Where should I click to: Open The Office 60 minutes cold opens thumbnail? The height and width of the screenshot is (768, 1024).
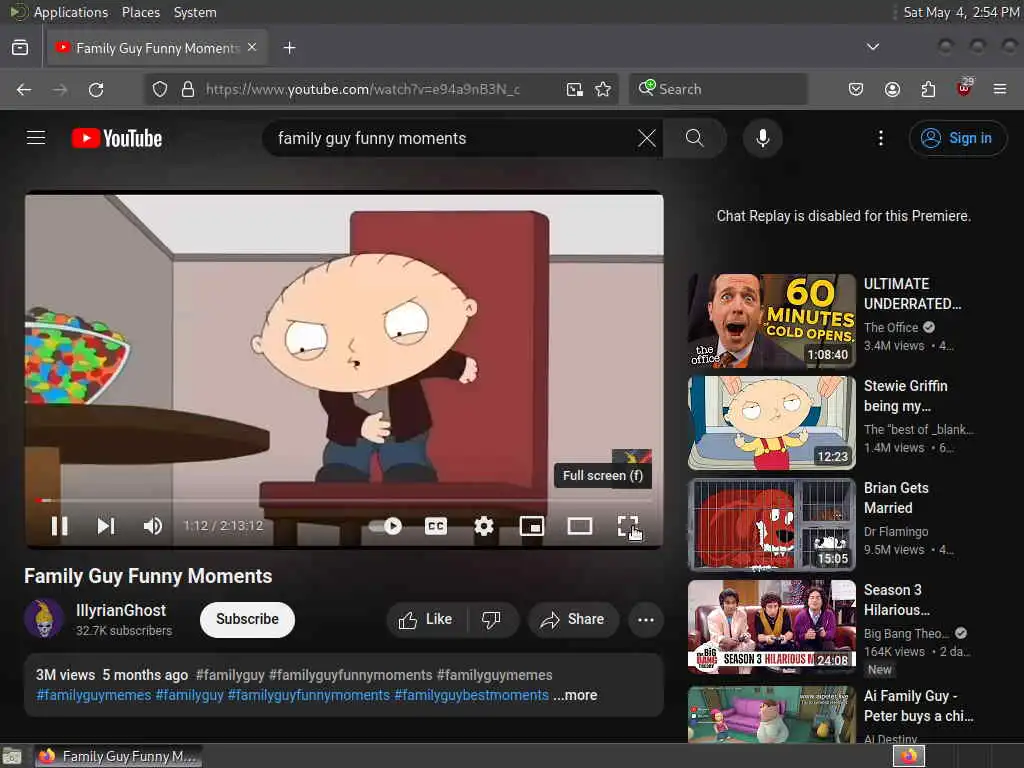click(x=771, y=320)
